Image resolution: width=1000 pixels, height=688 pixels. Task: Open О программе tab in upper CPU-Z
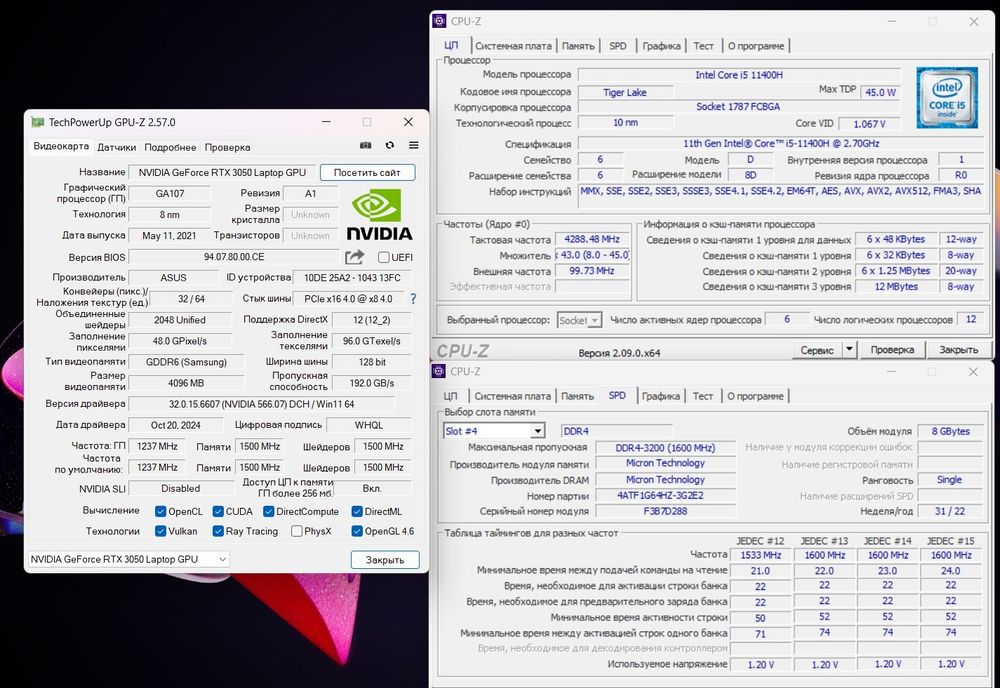click(x=756, y=46)
